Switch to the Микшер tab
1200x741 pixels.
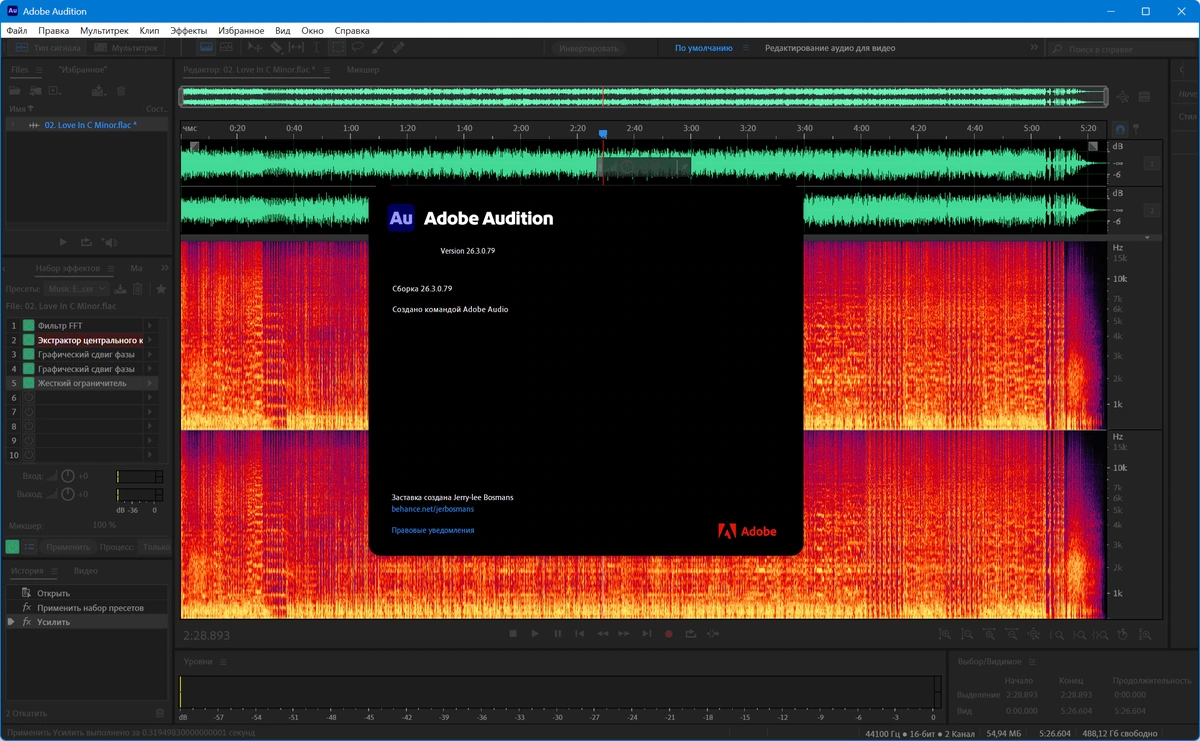pyautogui.click(x=363, y=70)
